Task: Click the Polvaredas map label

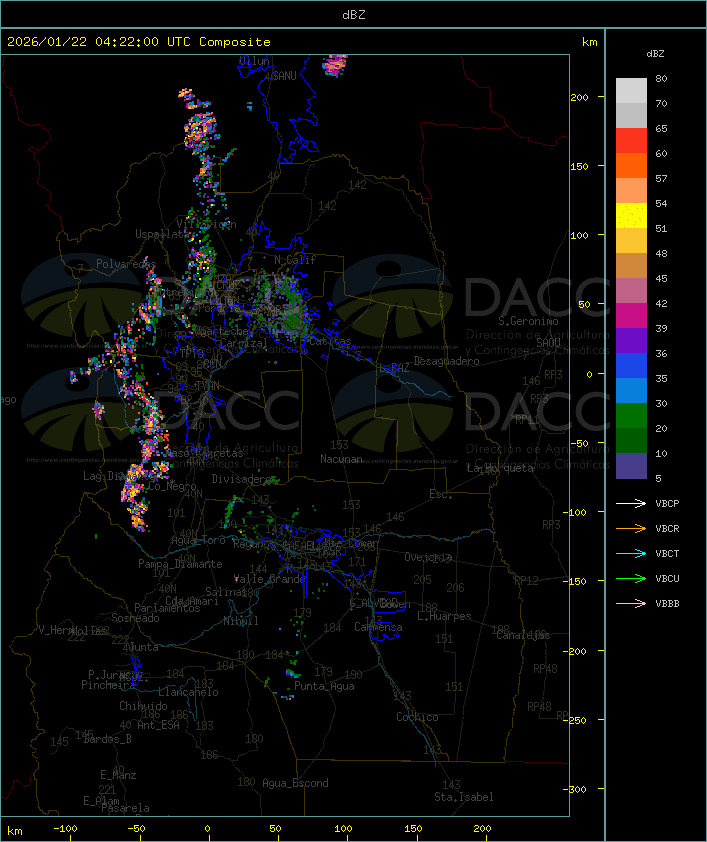Action: point(126,264)
